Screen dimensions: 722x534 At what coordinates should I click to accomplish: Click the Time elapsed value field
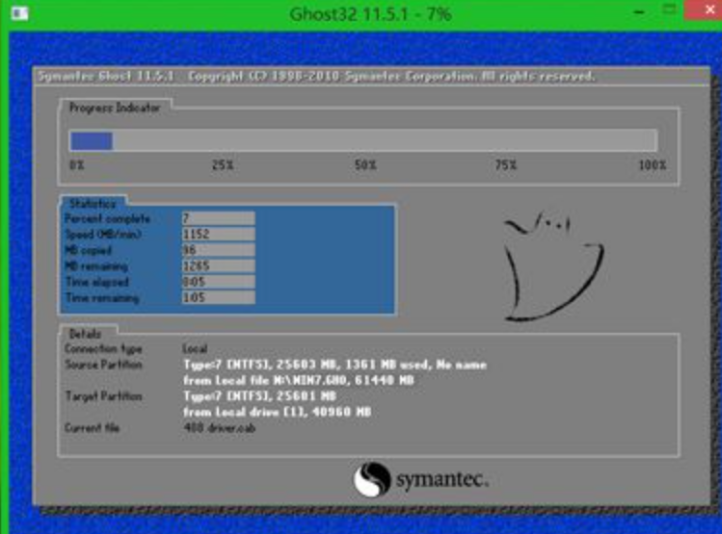[217, 282]
